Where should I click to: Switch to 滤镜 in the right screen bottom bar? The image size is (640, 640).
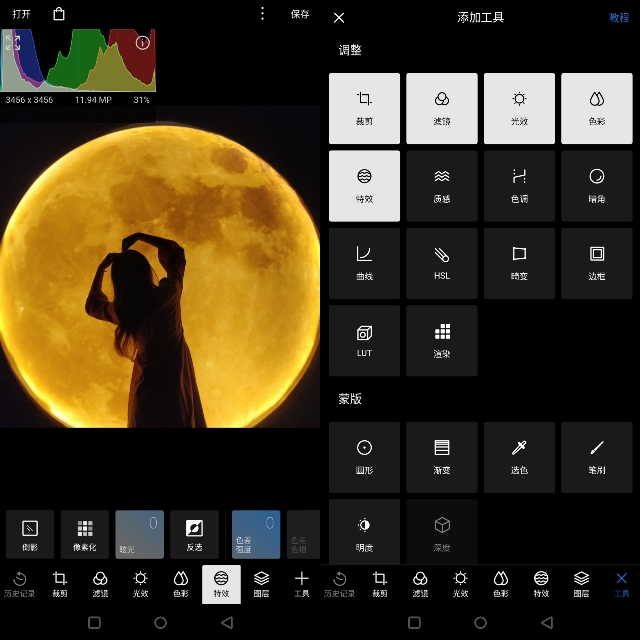point(420,584)
